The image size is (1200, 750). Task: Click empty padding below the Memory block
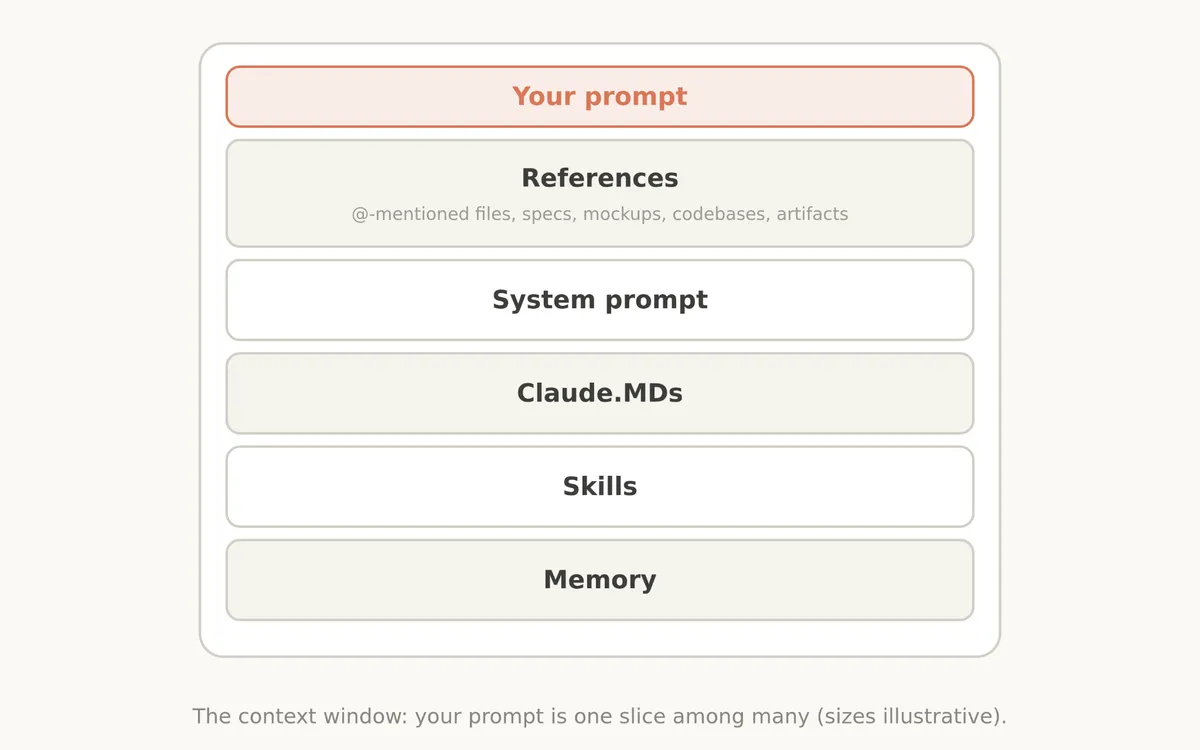click(600, 638)
